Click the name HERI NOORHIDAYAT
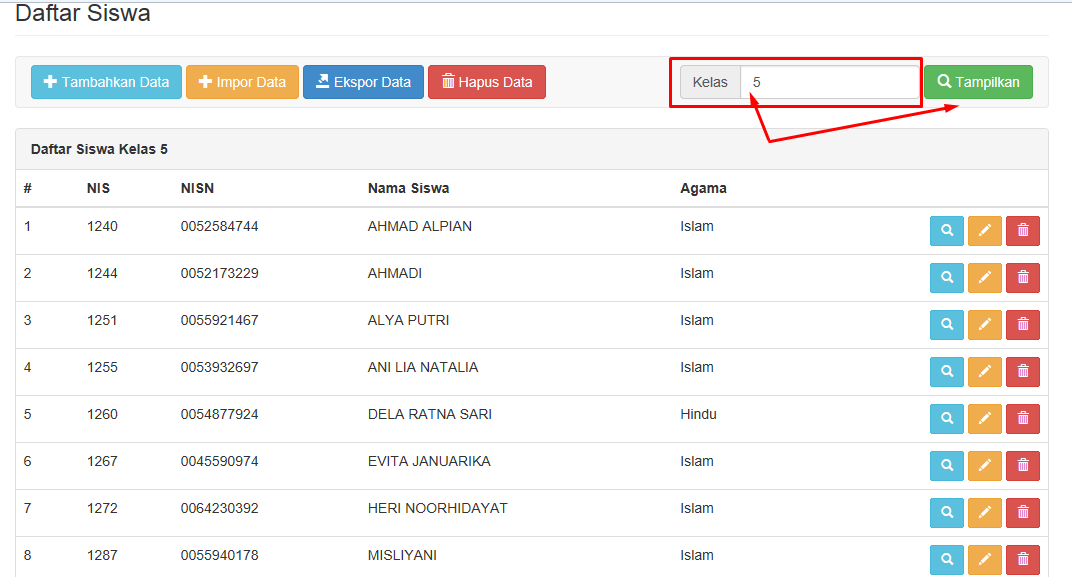Viewport: 1072px width, 577px height. pyautogui.click(x=438, y=508)
